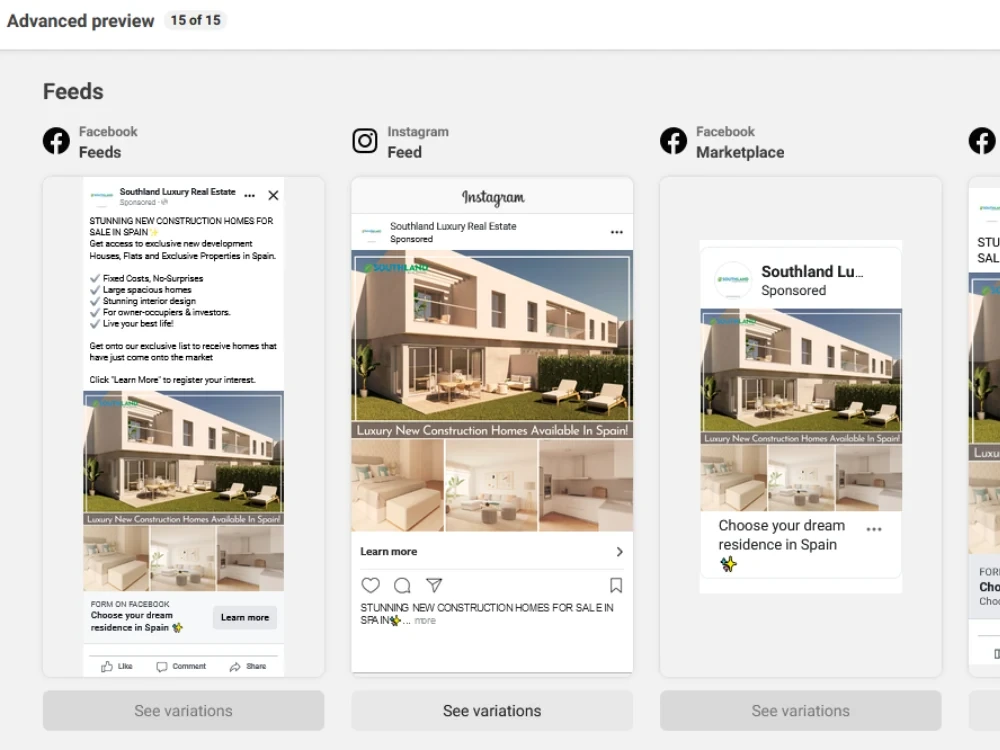Screen dimensions: 1000x750
Task: Click Southland Luxury Real Estate name in Facebook ad
Action: point(177,191)
